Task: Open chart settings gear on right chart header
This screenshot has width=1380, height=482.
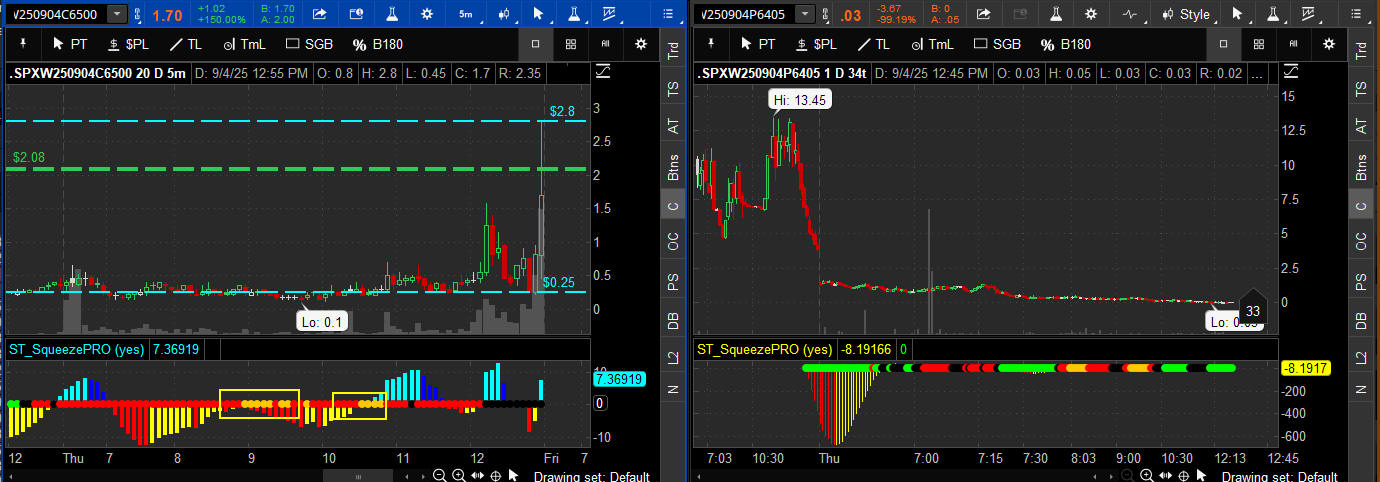Action: (x=1328, y=44)
